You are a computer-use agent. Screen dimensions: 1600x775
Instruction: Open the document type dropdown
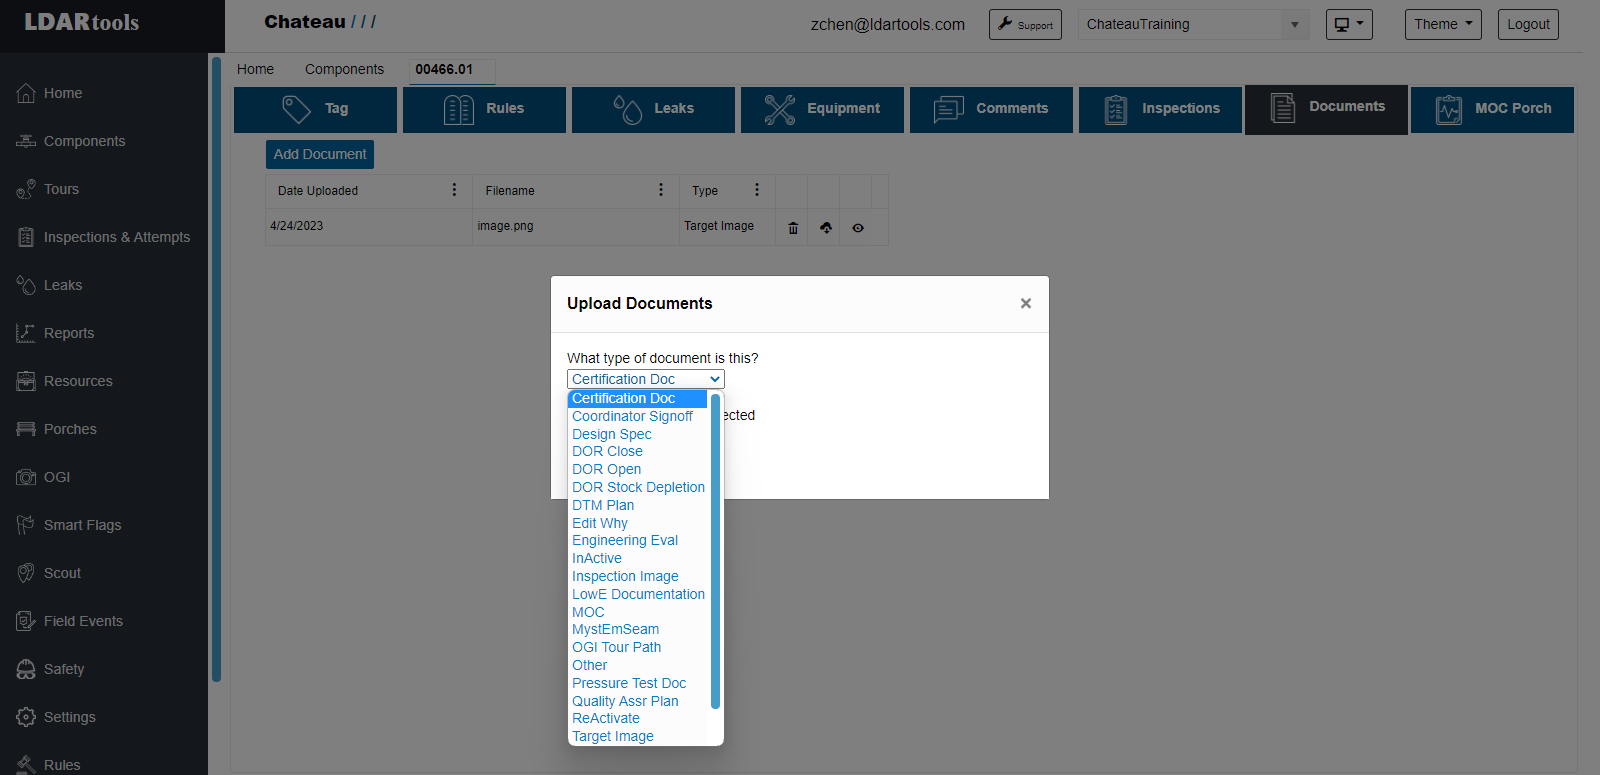pyautogui.click(x=646, y=379)
